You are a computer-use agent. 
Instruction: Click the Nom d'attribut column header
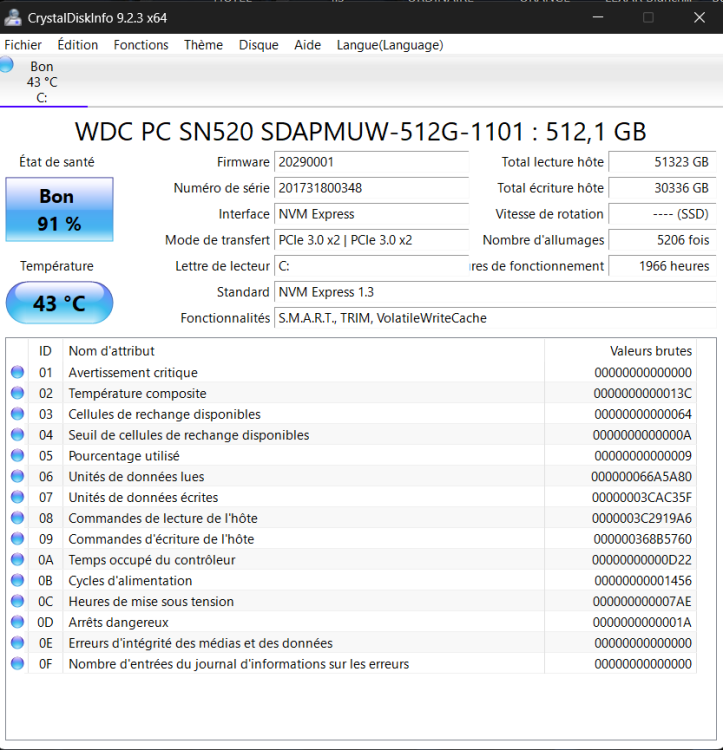[303, 351]
